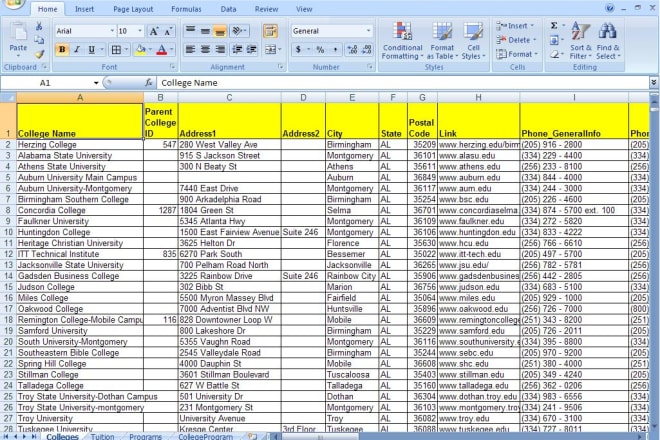660x440 pixels.
Task: Toggle Align Text Right
Action: tap(220, 50)
